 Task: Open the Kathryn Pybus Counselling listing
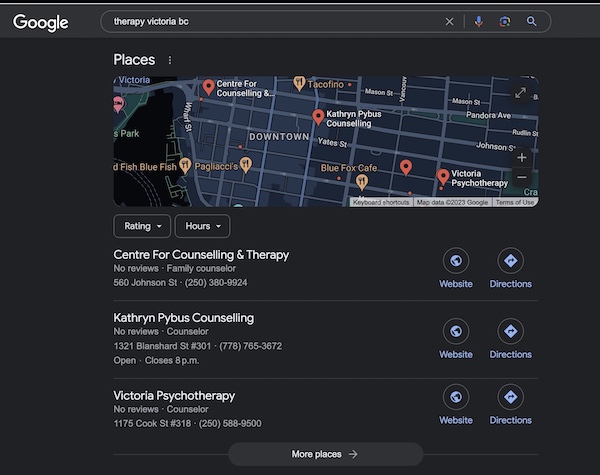[x=184, y=318]
